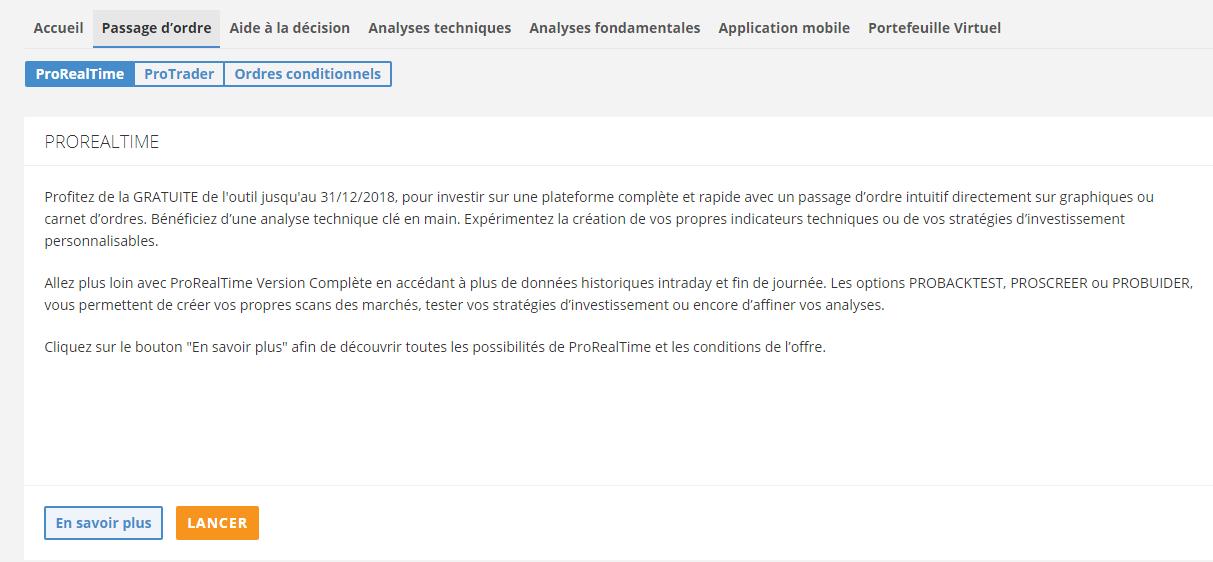Open the Aide à la décision tab

290,28
